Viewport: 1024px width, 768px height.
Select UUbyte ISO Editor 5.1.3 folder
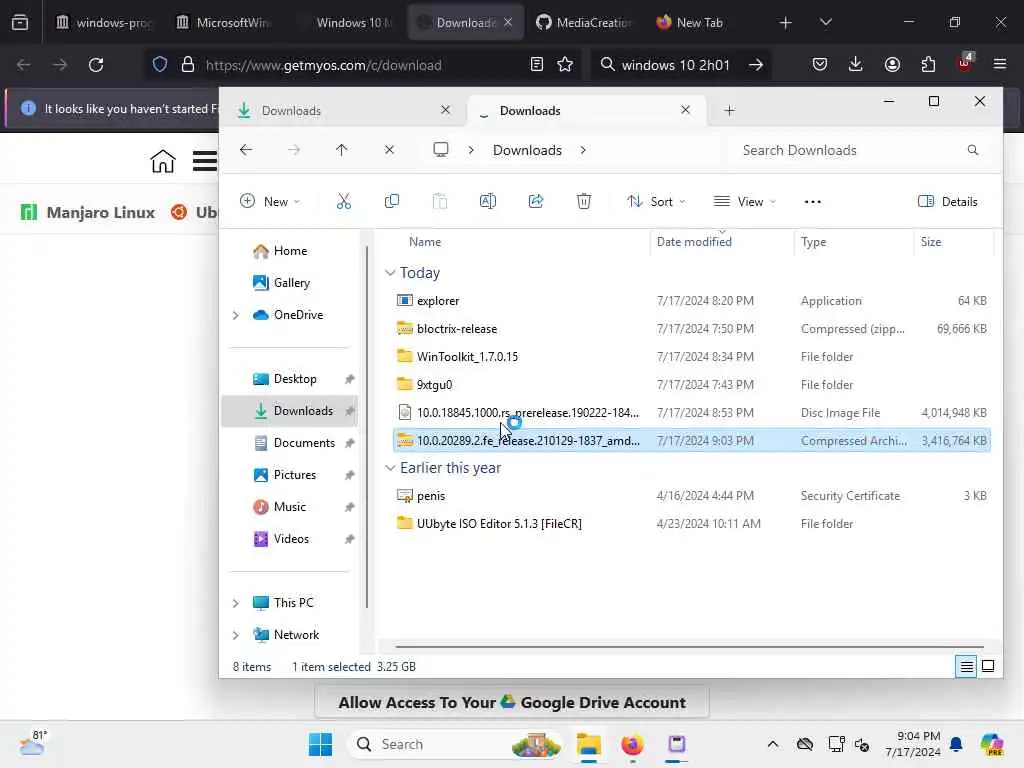point(691,524)
